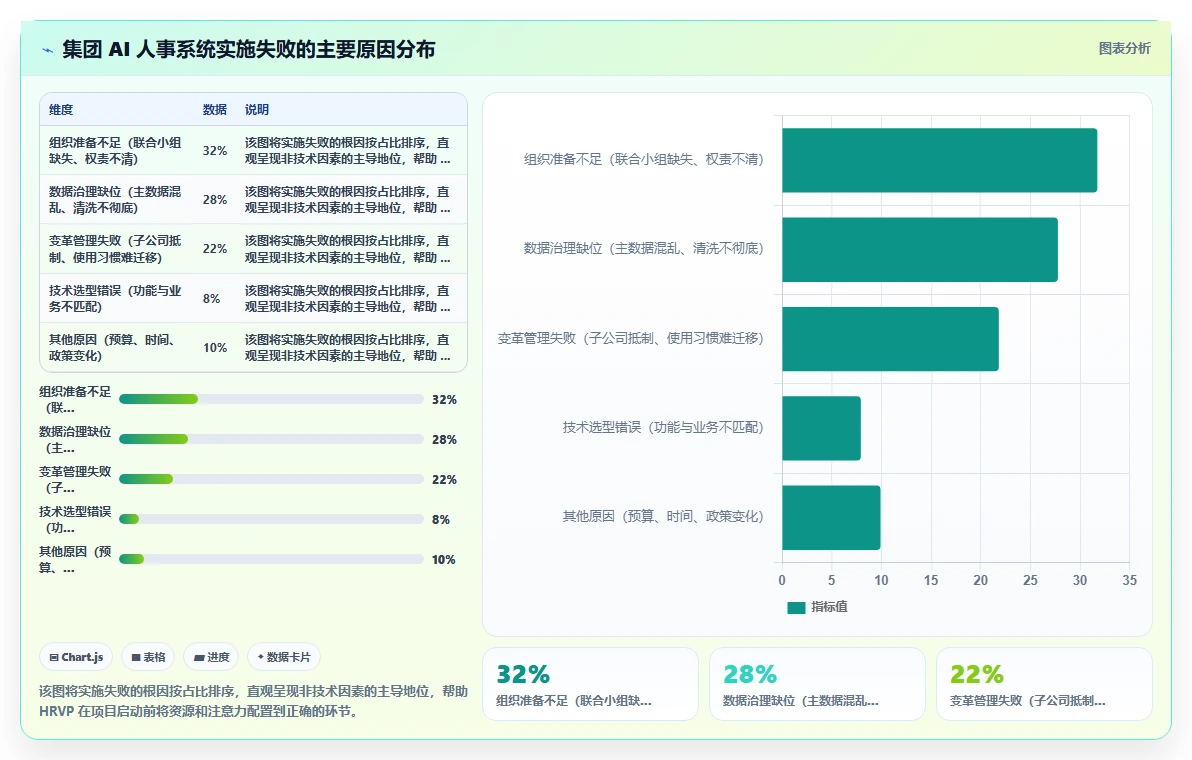Open the 22% 变革管理失败 data card
This screenshot has width=1192, height=760.
point(1045,684)
